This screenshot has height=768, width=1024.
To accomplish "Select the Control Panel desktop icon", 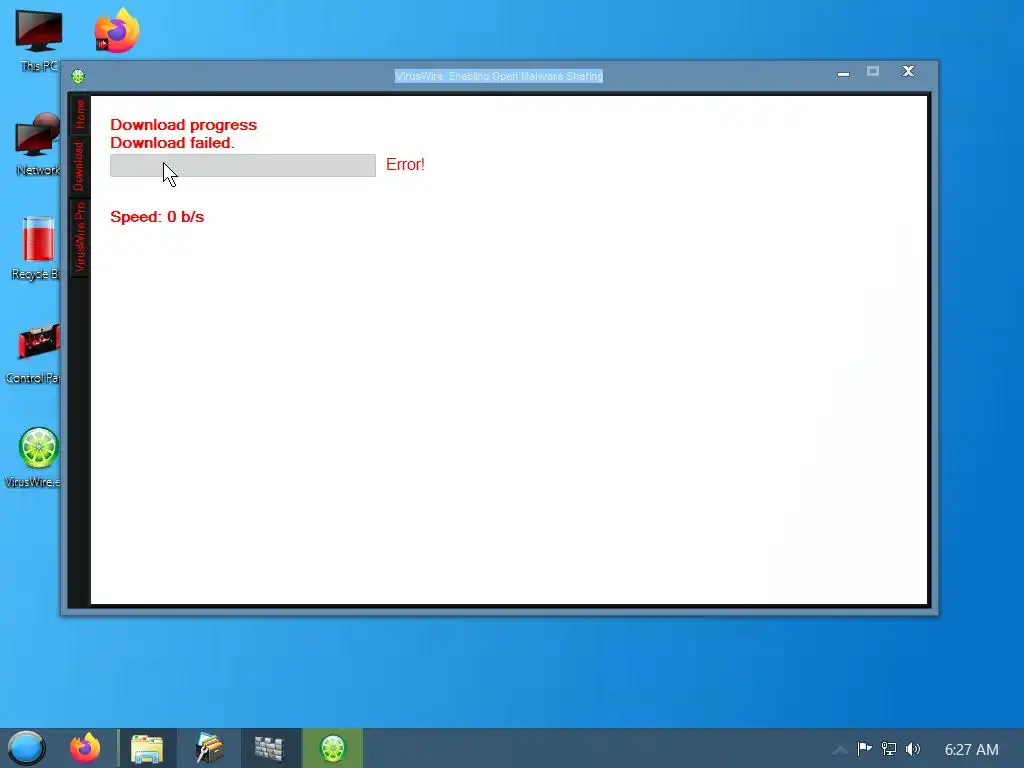I will coord(36,353).
